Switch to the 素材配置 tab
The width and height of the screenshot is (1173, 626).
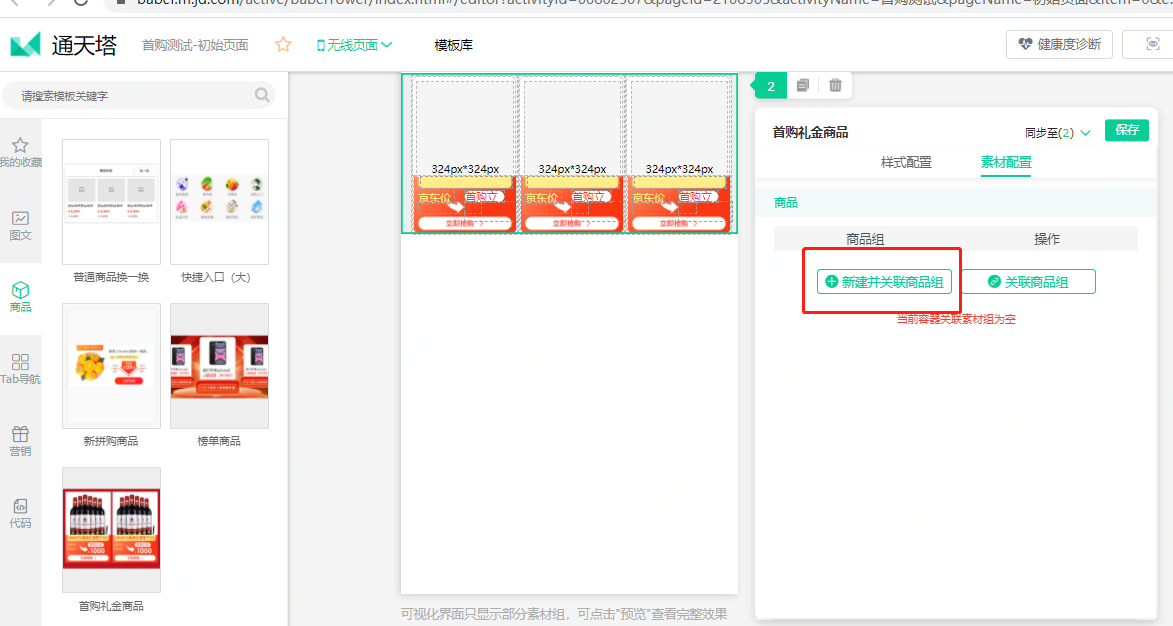[x=1006, y=162]
